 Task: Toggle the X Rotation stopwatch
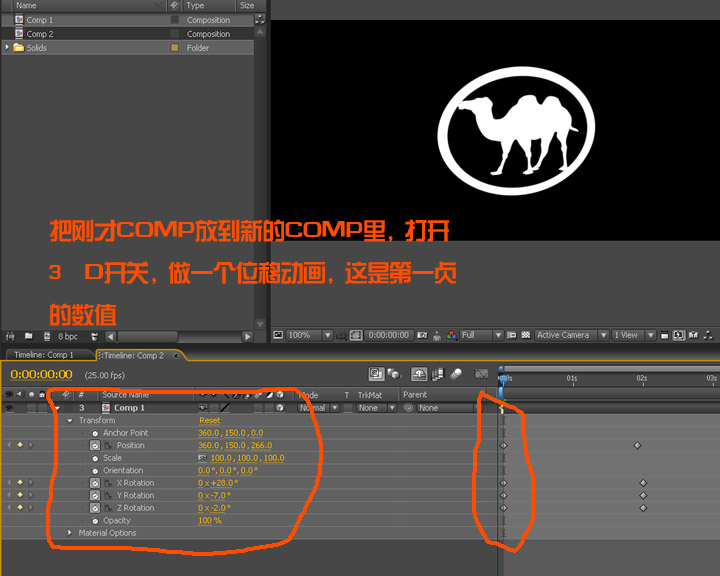pyautogui.click(x=95, y=483)
